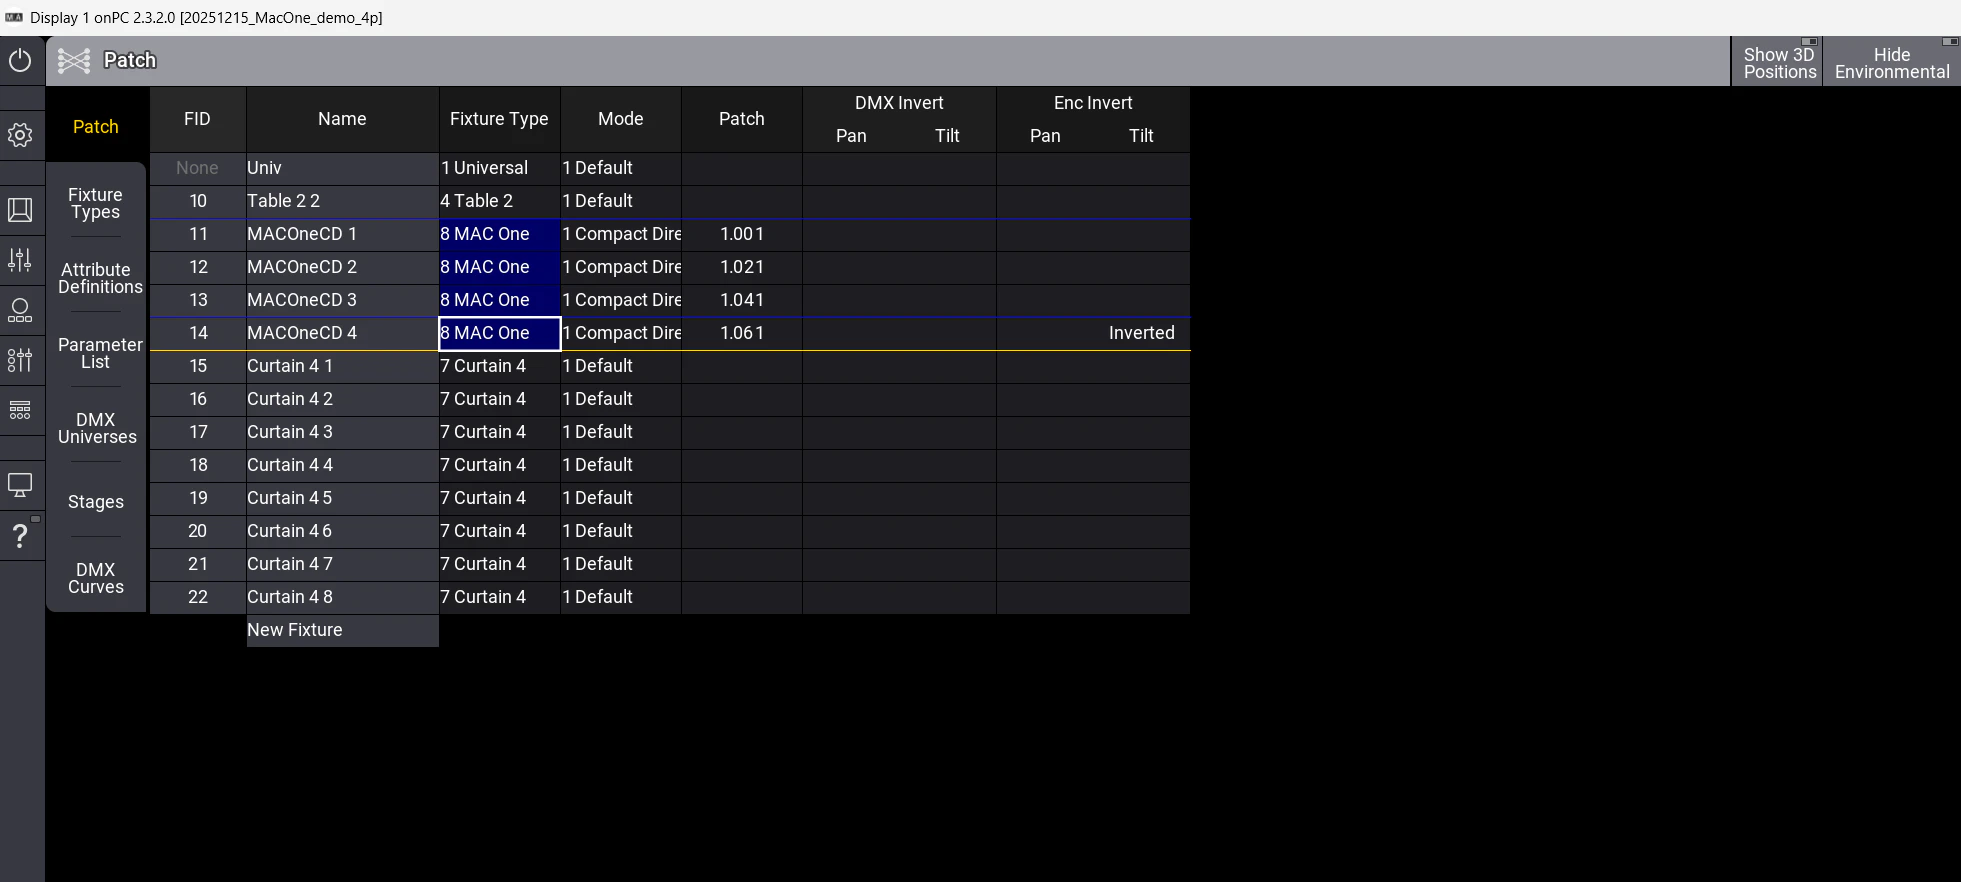Viewport: 1961px width, 882px height.
Task: Open the fader sliders icon
Action: [x=21, y=260]
